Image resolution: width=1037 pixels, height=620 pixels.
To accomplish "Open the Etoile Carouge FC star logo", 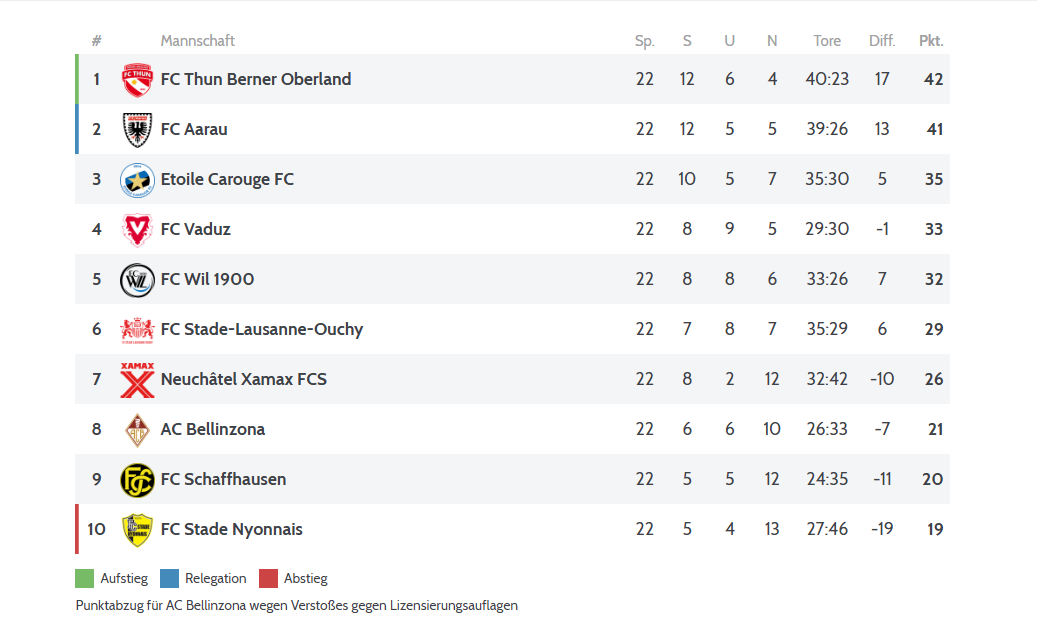I will [137, 180].
